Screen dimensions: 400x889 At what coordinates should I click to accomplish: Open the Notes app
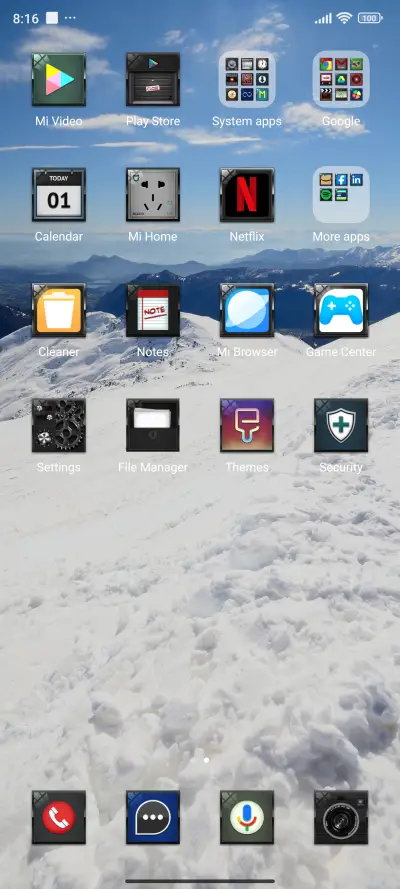point(152,310)
